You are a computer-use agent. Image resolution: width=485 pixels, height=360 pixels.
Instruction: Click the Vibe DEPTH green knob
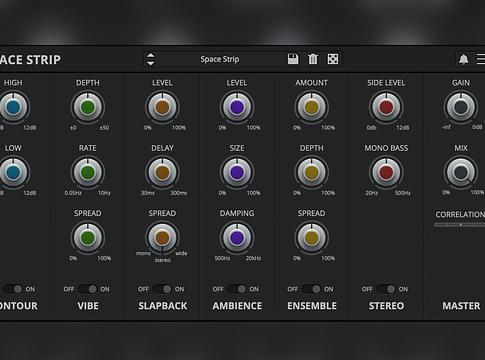tap(88, 107)
